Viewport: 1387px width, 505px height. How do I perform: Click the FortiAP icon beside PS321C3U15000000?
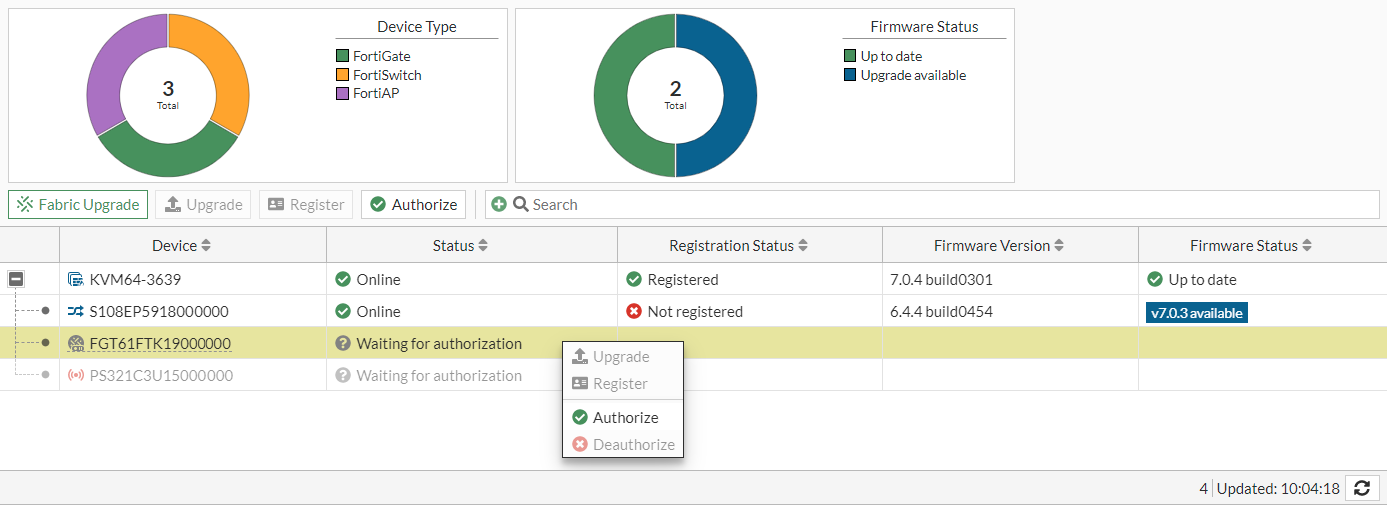(x=76, y=375)
